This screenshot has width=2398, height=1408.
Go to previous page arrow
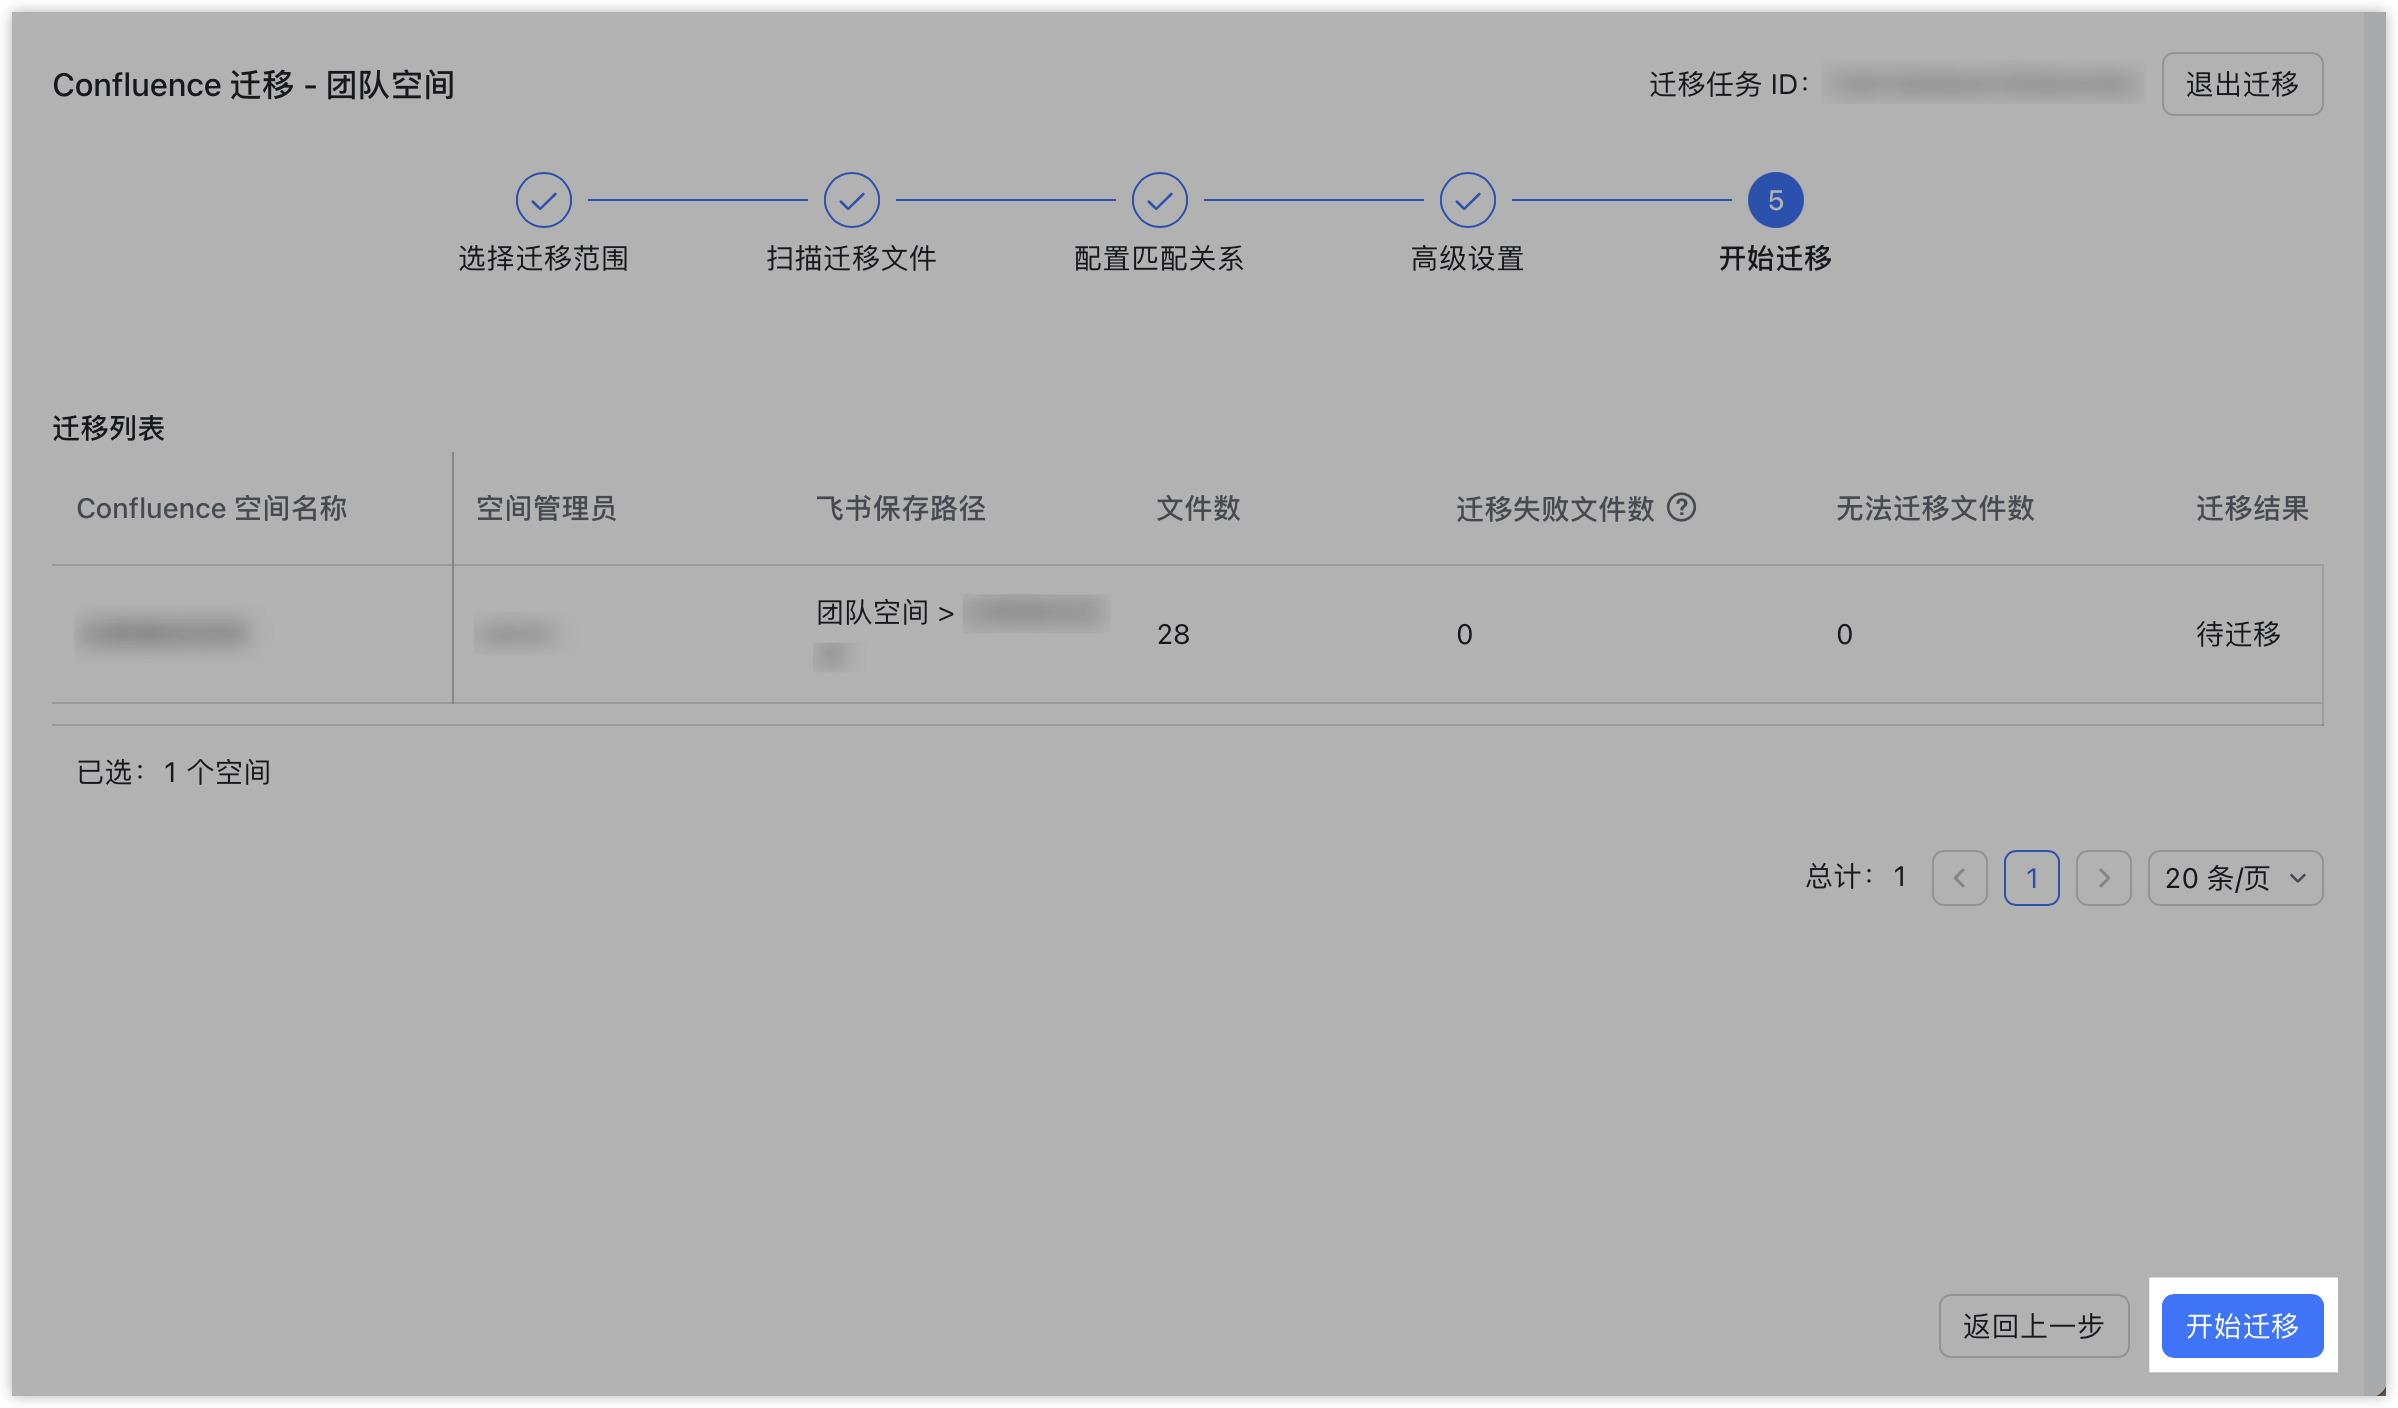click(x=1959, y=878)
